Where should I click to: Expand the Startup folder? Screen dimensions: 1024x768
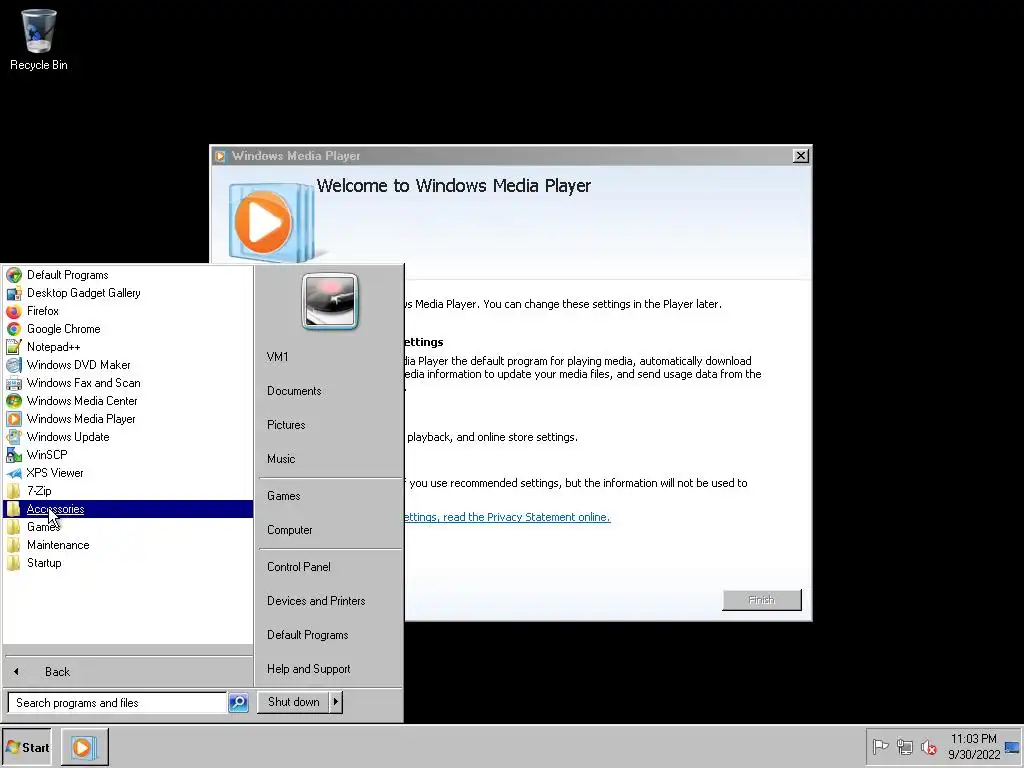128,563
